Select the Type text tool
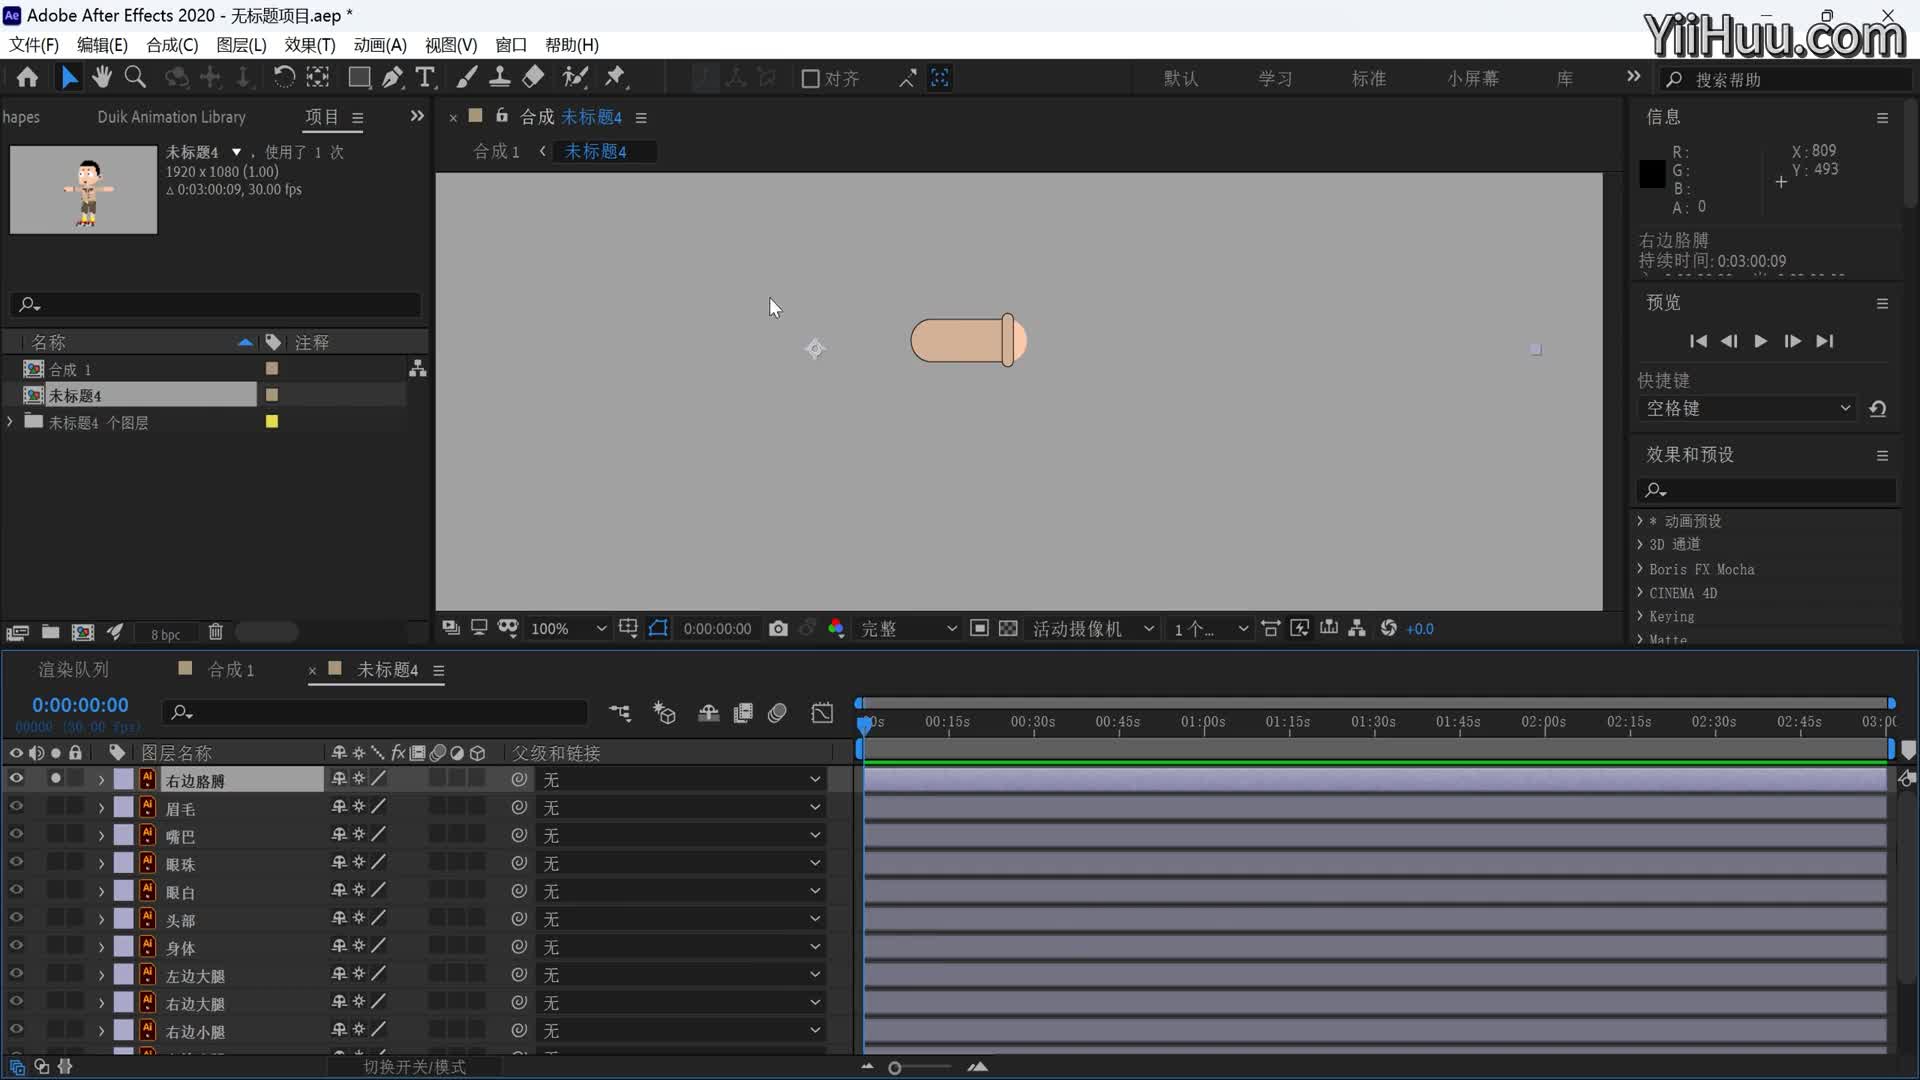 [x=425, y=78]
